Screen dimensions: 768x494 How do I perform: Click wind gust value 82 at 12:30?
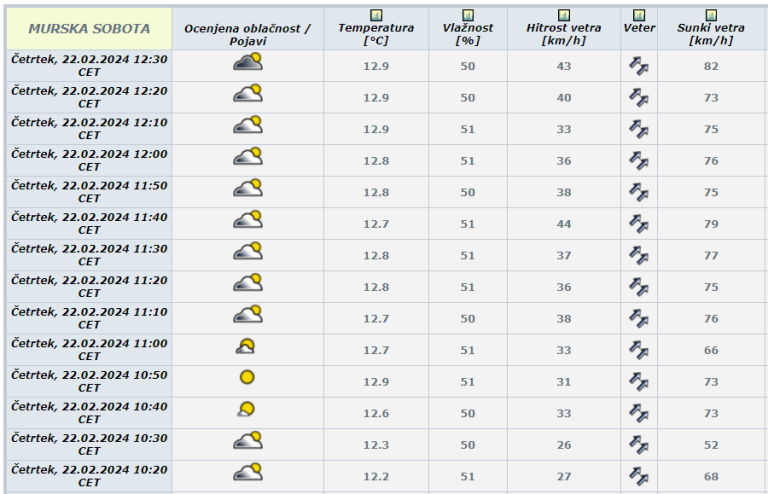pos(711,66)
